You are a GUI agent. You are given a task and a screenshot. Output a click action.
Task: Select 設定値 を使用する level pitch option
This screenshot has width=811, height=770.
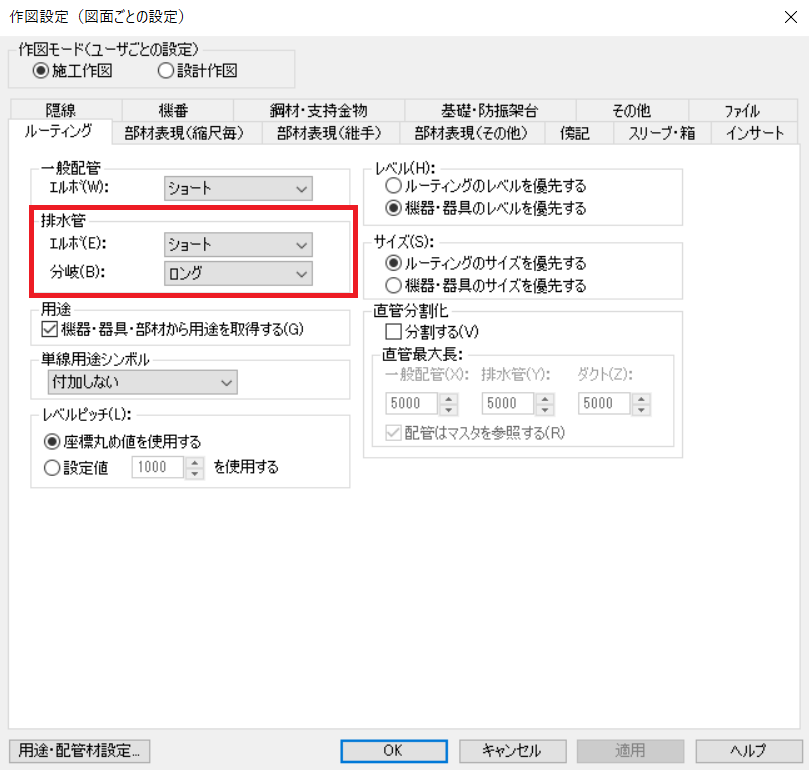52,466
